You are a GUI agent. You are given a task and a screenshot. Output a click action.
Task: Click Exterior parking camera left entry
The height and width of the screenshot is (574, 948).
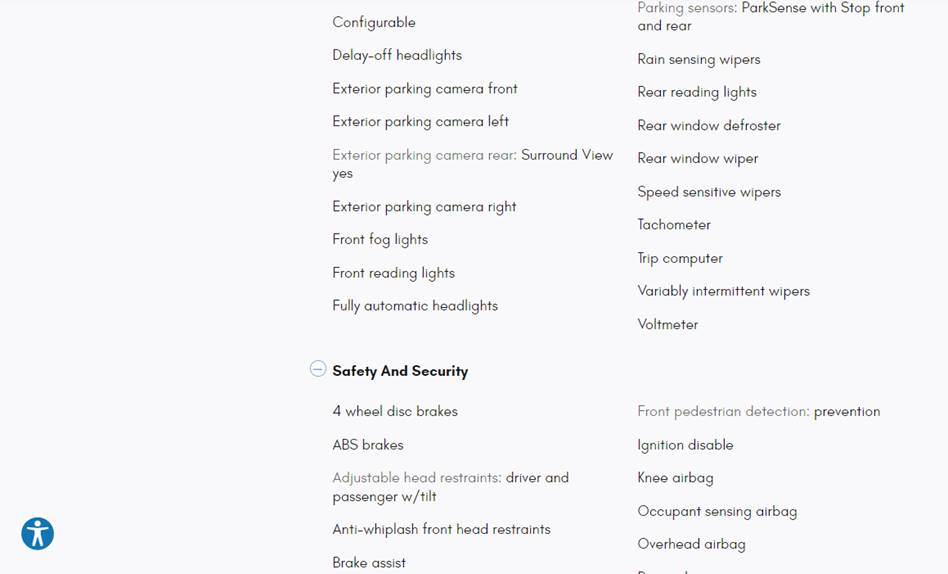[421, 122]
